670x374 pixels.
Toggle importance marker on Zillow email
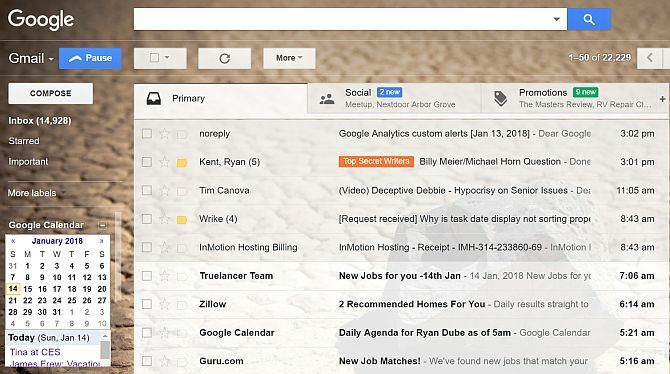(x=182, y=305)
